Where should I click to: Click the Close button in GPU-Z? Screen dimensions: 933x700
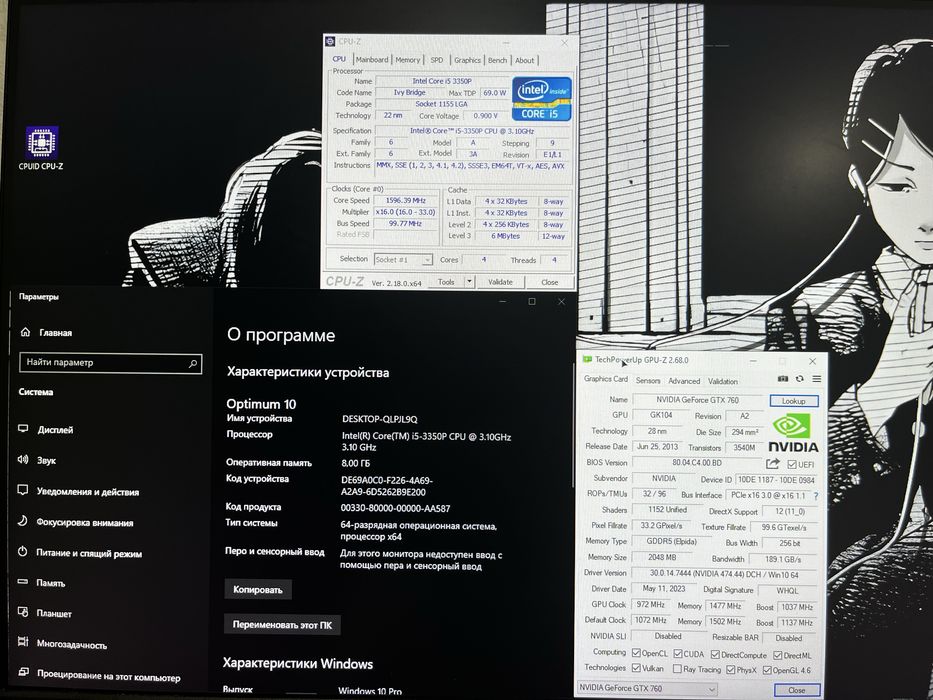tap(797, 690)
